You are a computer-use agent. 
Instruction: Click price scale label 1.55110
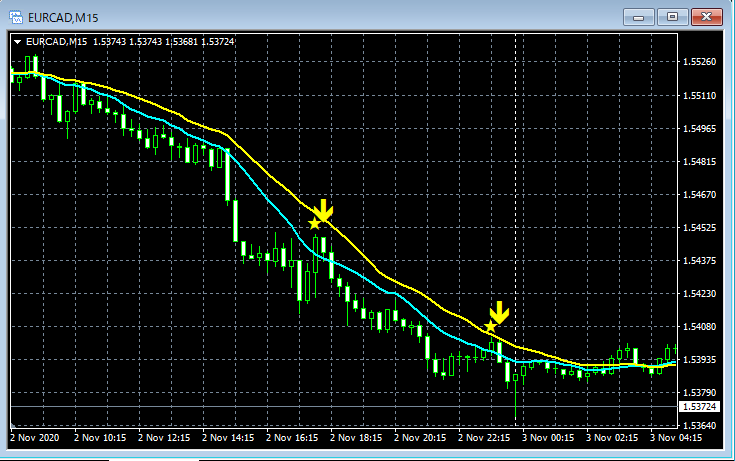coord(699,96)
